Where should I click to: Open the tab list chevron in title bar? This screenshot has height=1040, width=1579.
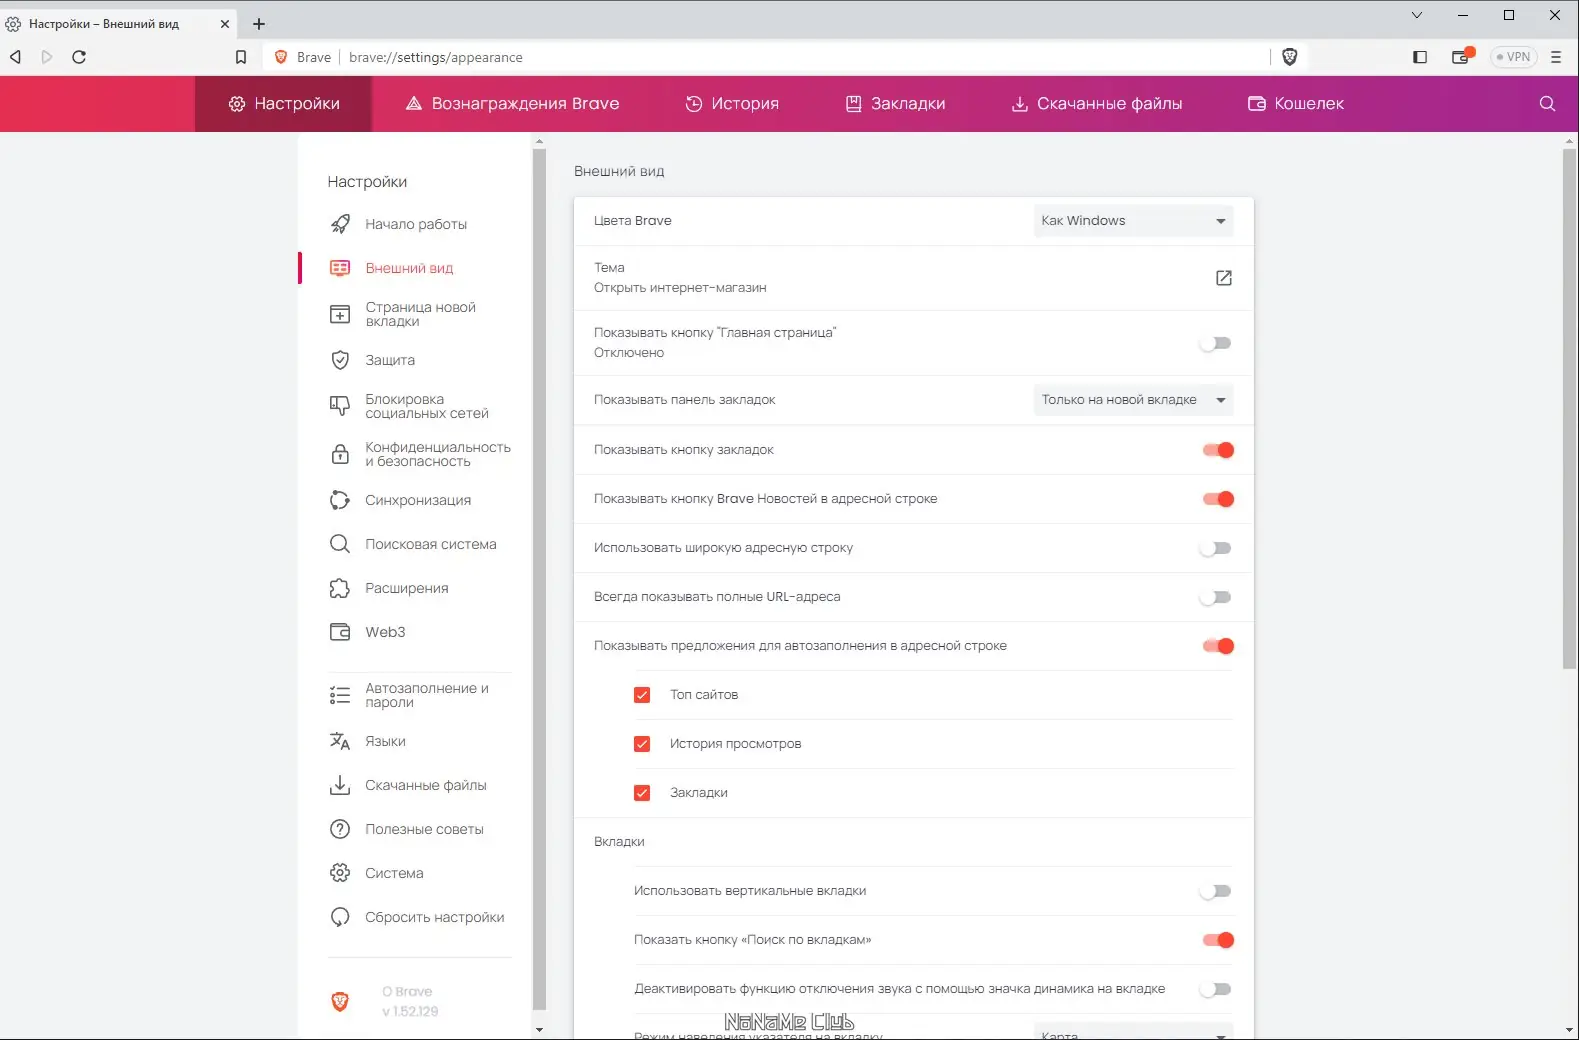click(x=1416, y=15)
